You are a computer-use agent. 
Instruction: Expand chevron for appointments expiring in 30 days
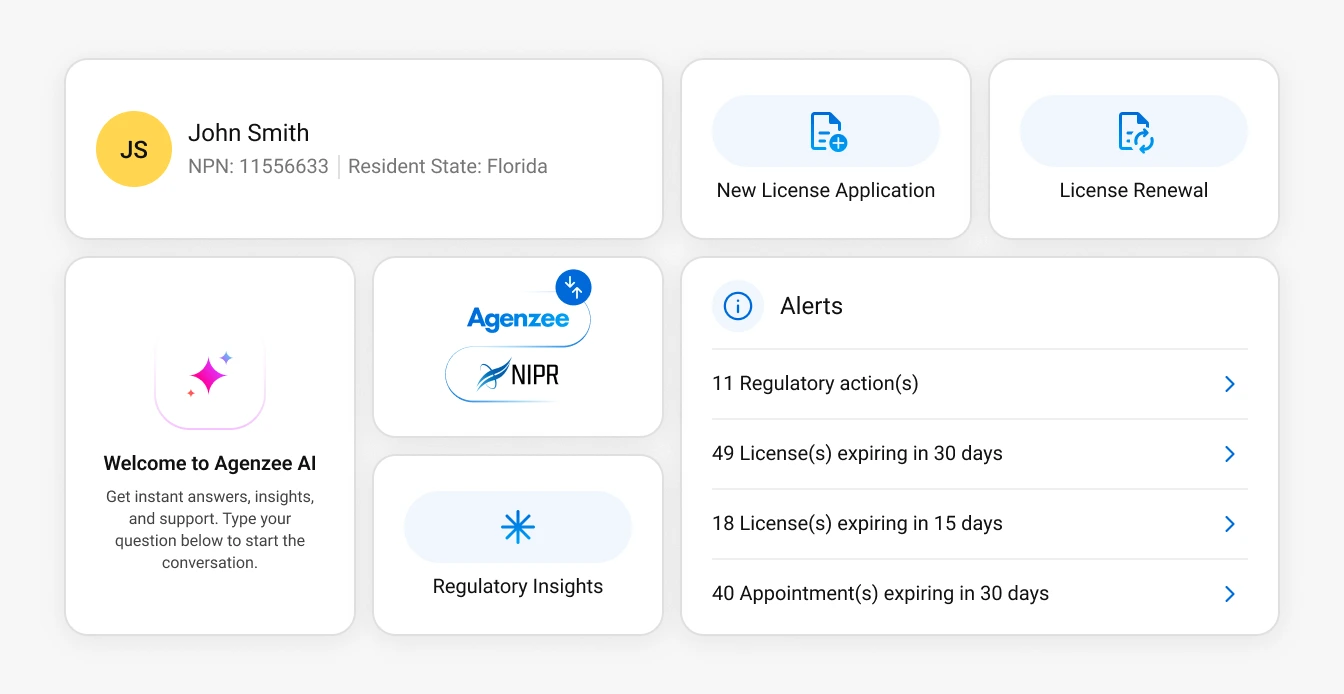[x=1230, y=594]
